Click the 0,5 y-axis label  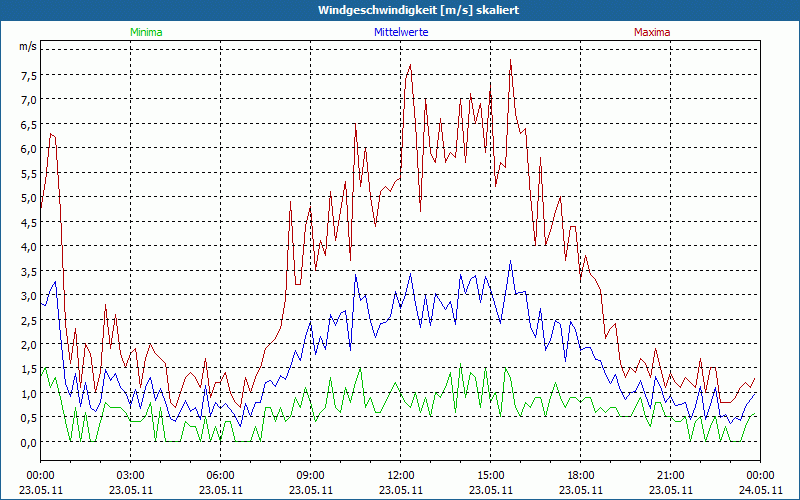click(x=29, y=418)
